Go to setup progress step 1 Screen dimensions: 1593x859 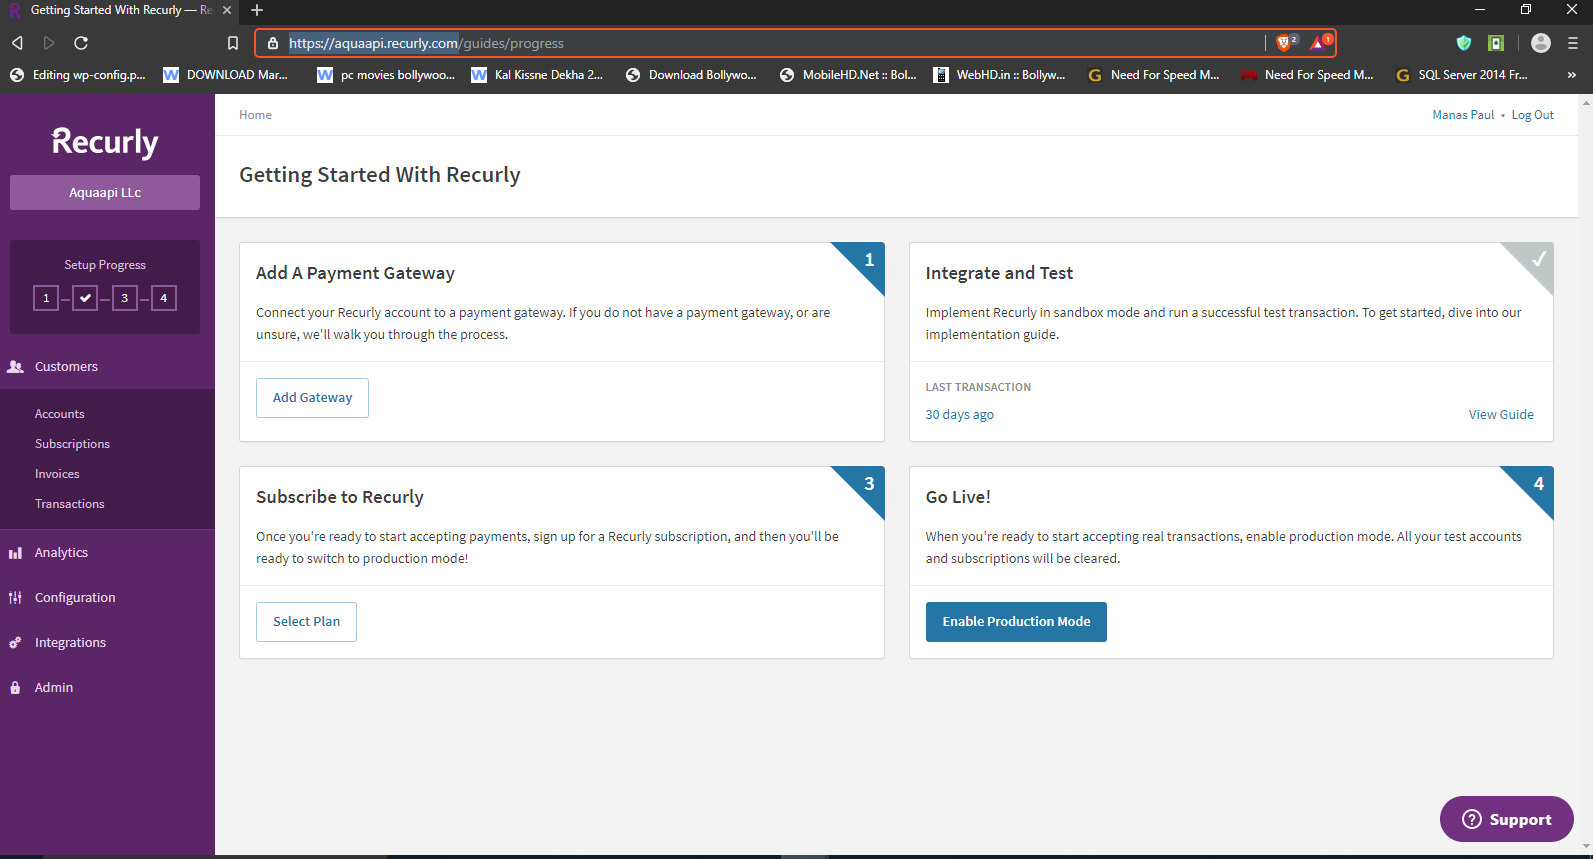[x=46, y=298]
